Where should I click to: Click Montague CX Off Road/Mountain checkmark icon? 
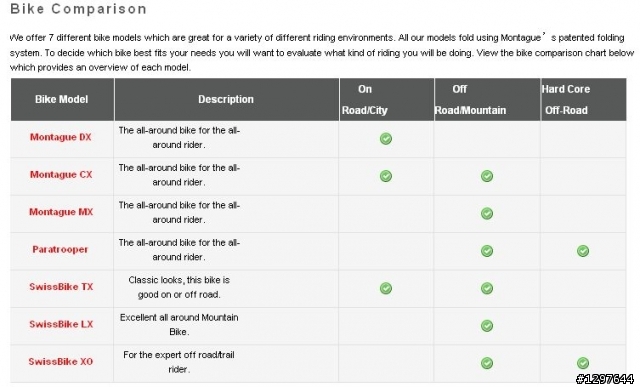(487, 176)
